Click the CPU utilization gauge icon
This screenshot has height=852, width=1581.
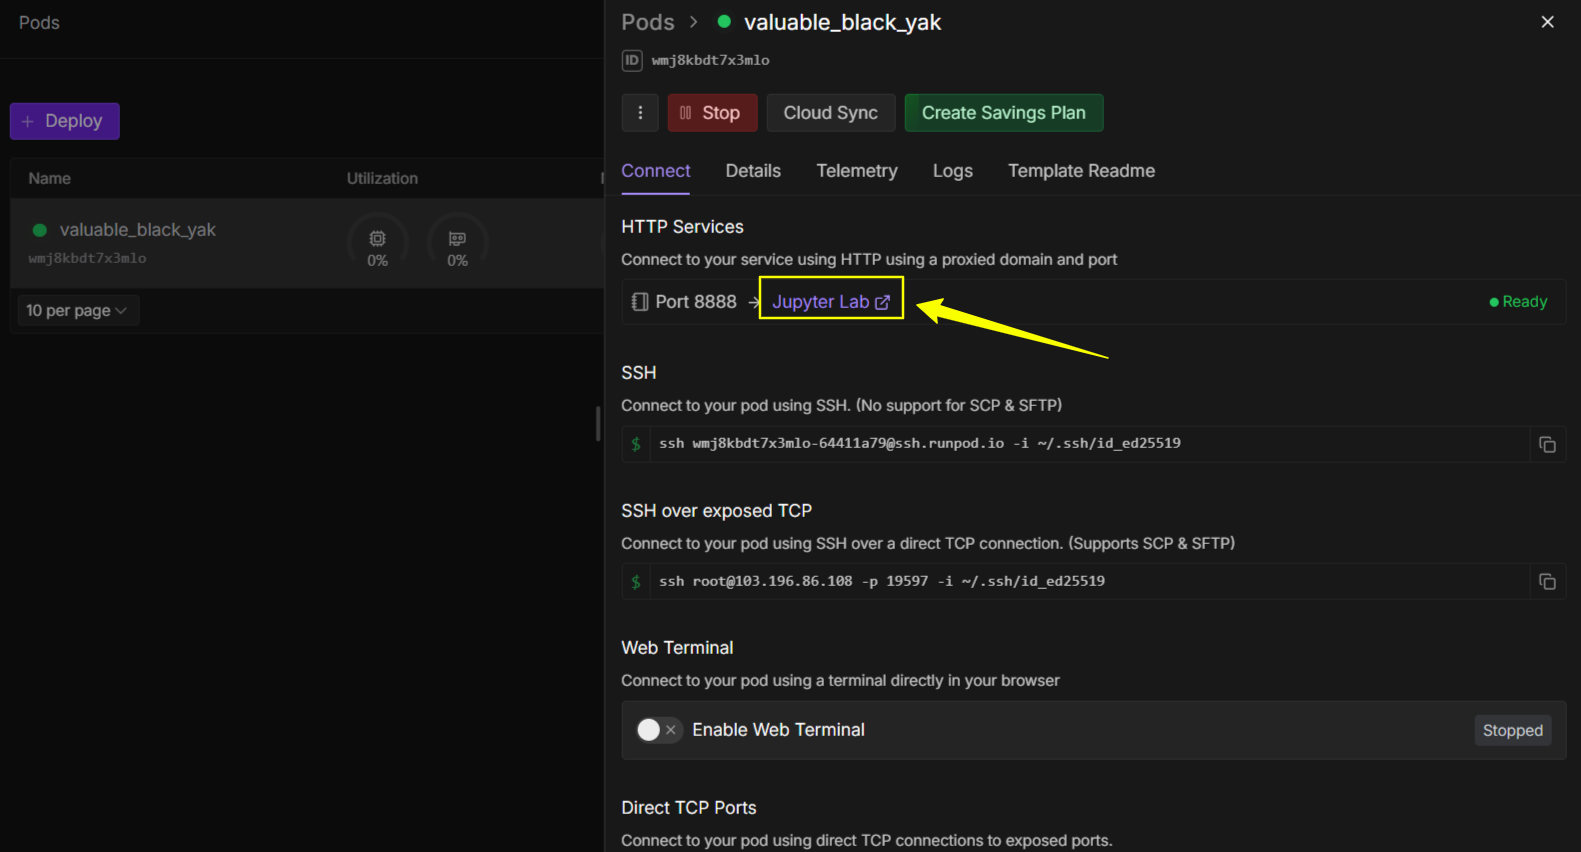377,240
